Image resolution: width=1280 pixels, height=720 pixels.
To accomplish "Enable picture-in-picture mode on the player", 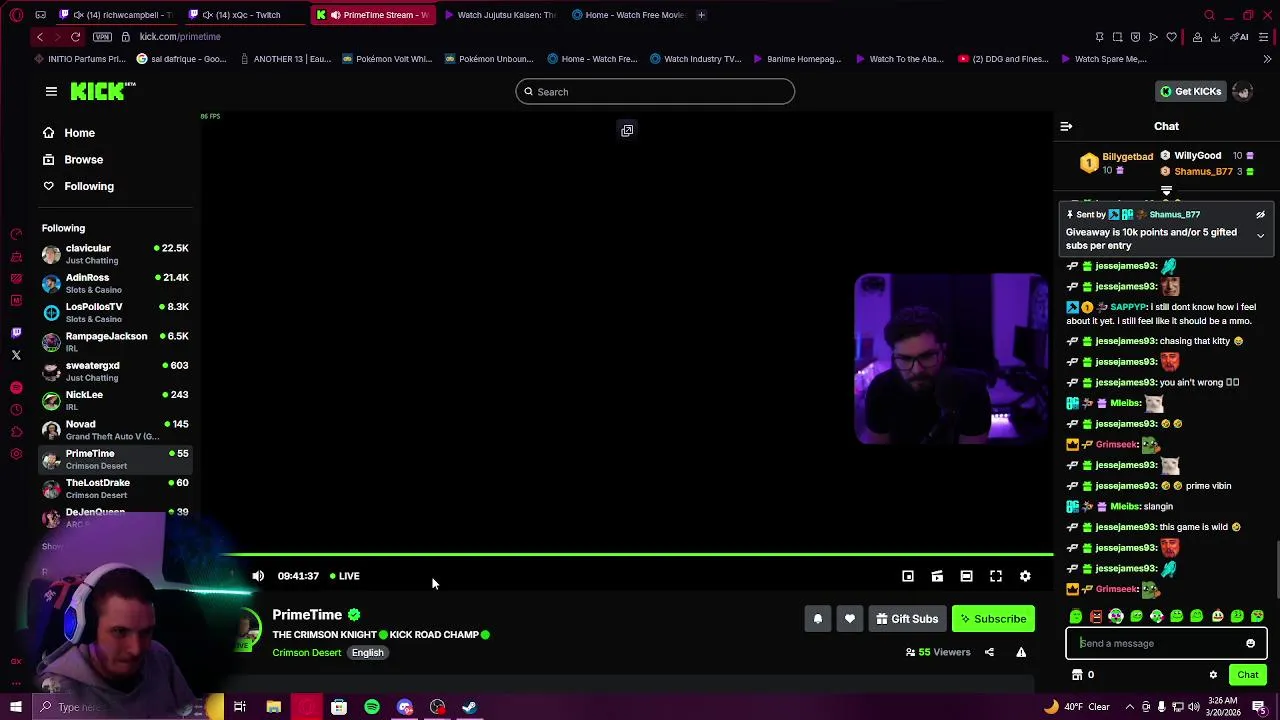I will [x=908, y=576].
